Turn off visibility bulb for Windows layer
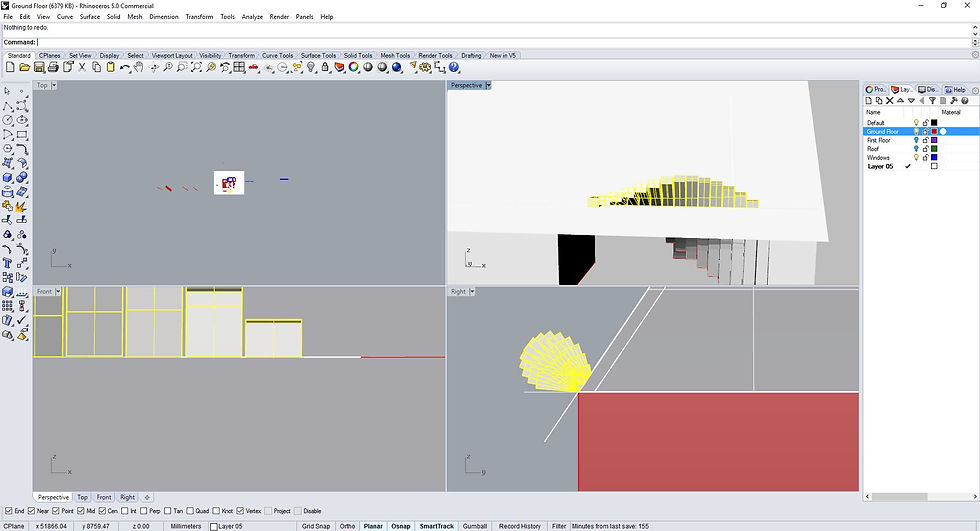Image resolution: width=980 pixels, height=531 pixels. [916, 157]
